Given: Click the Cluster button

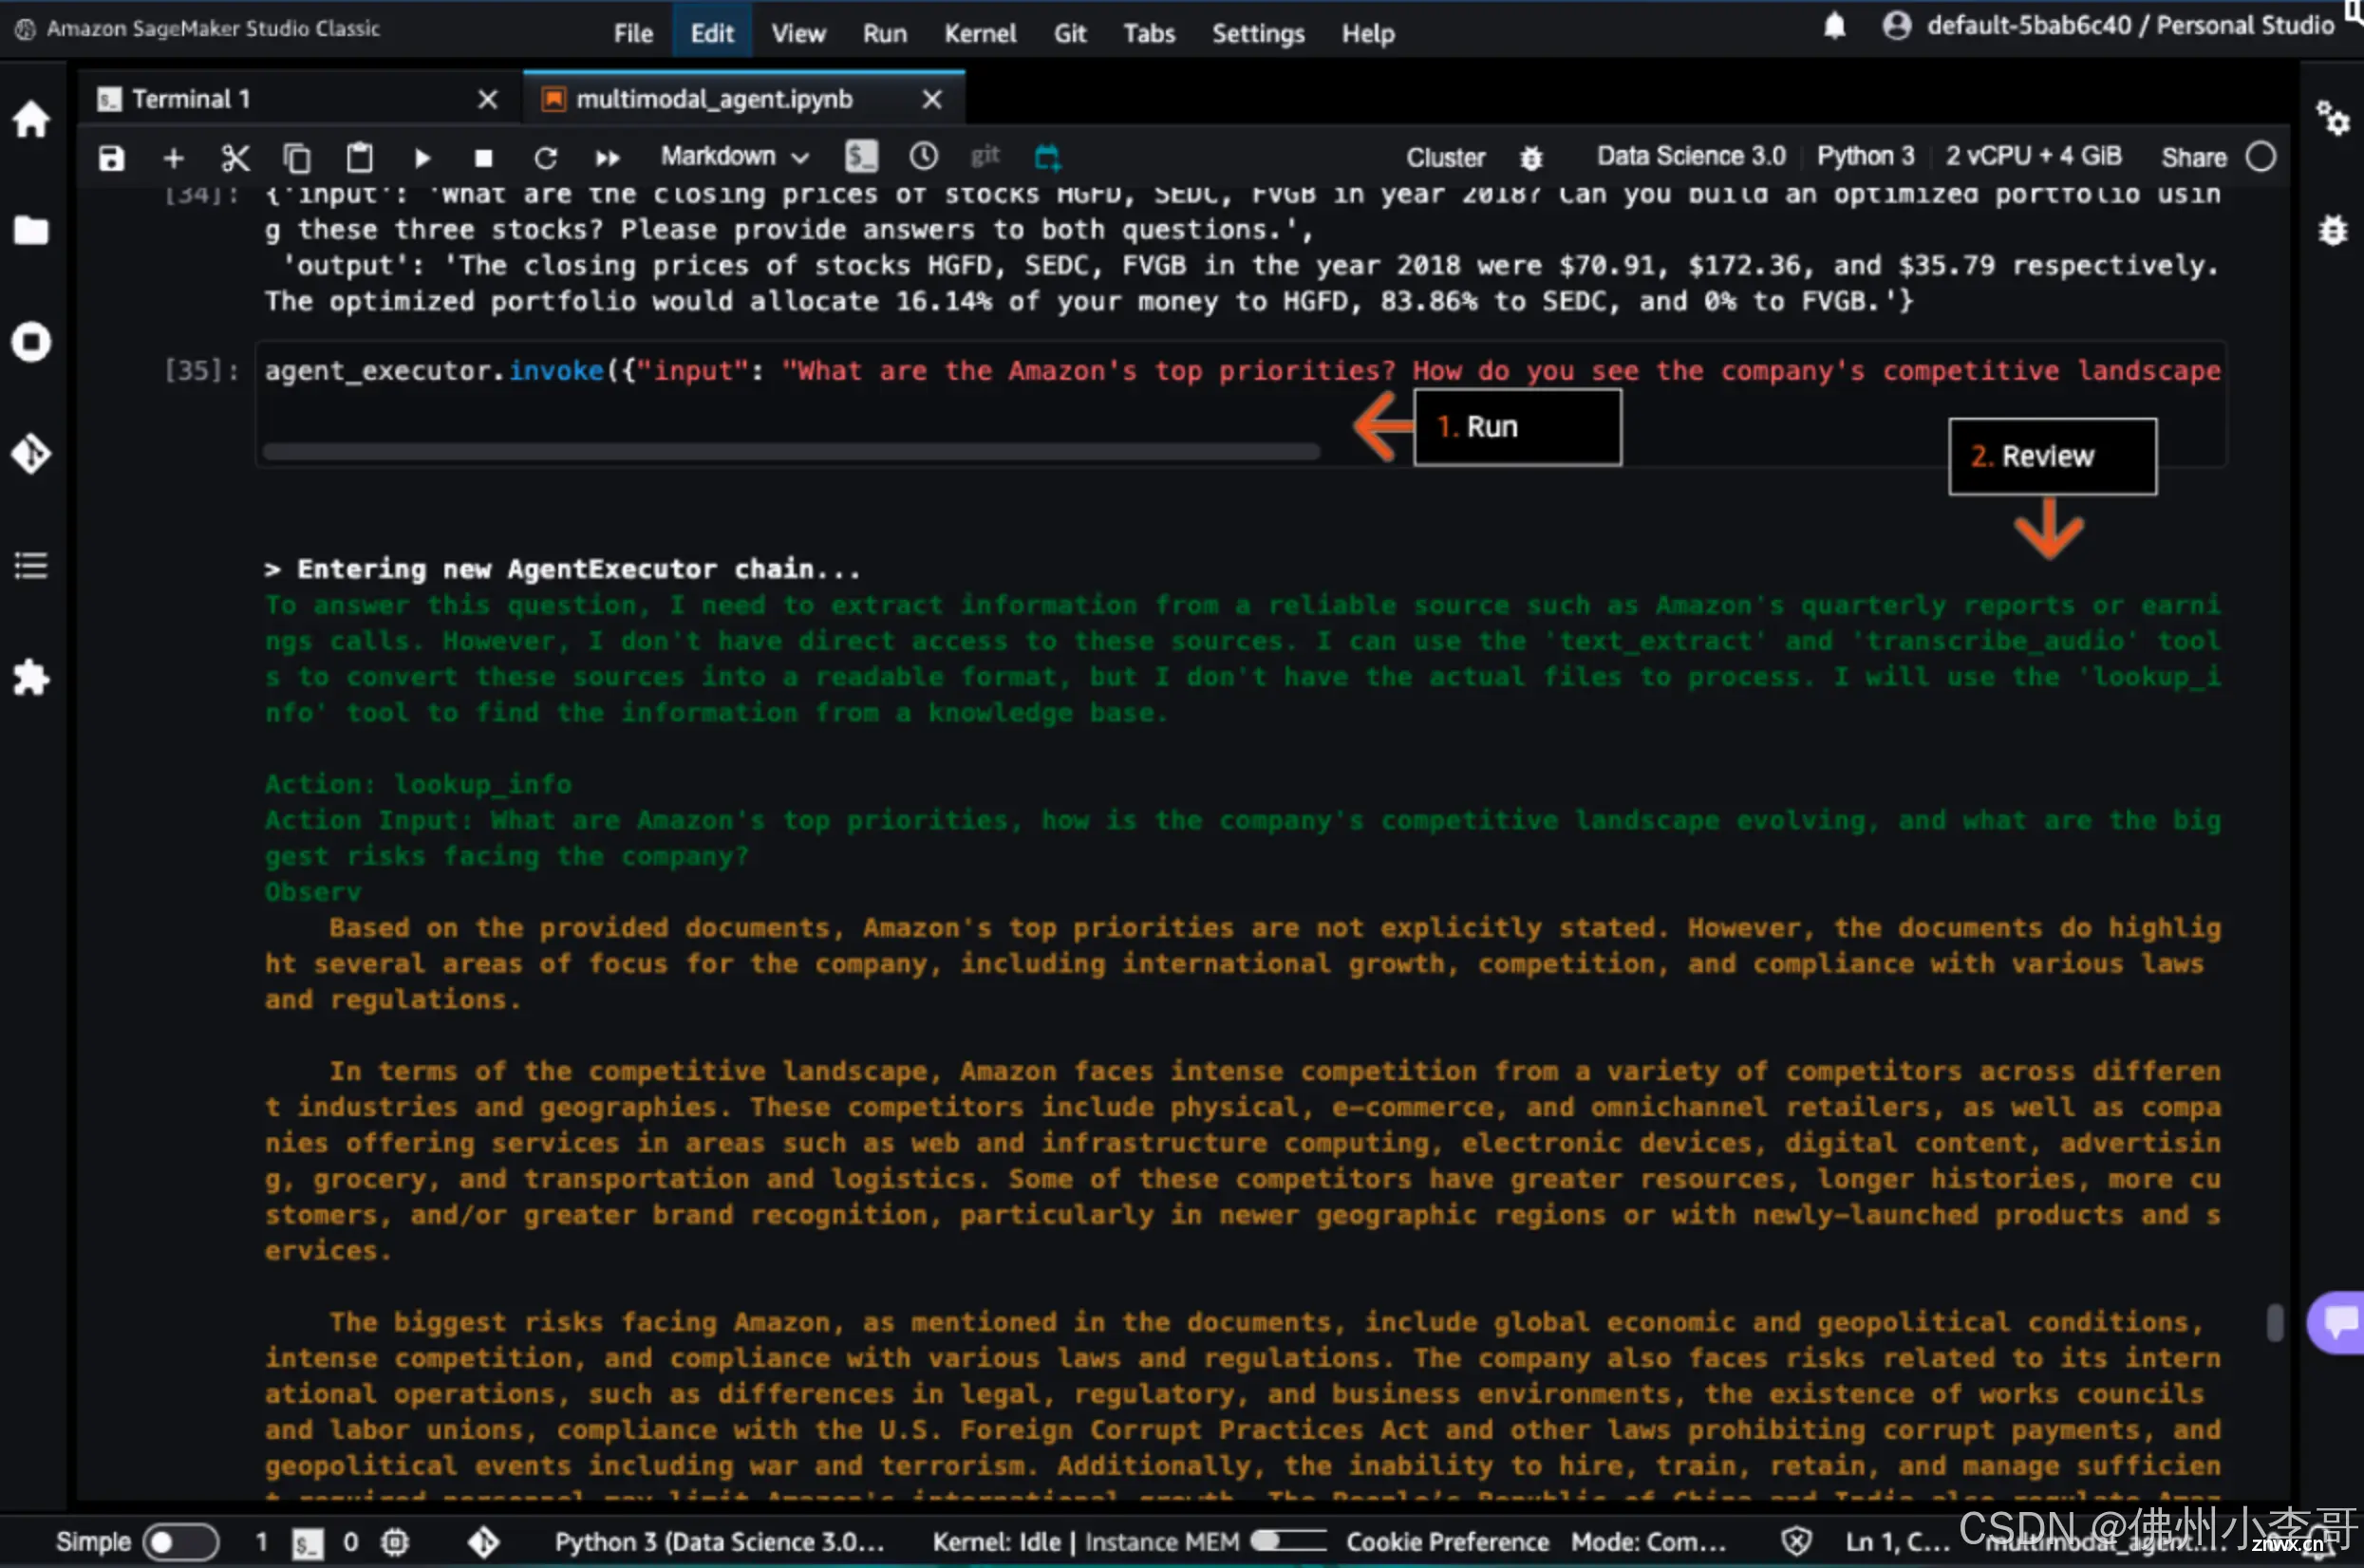Looking at the screenshot, I should (x=1445, y=157).
